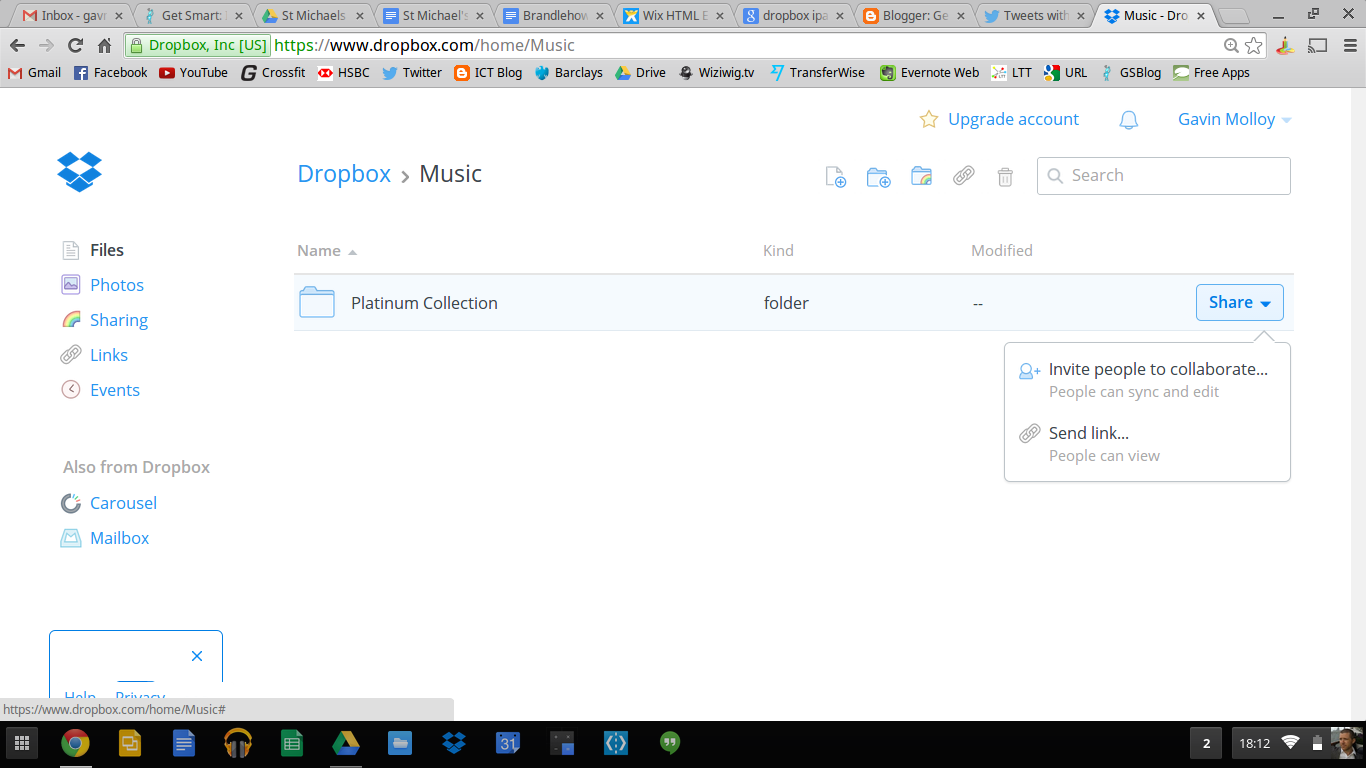Open the app launcher grid in shelf
The image size is (1366, 768).
(21, 743)
